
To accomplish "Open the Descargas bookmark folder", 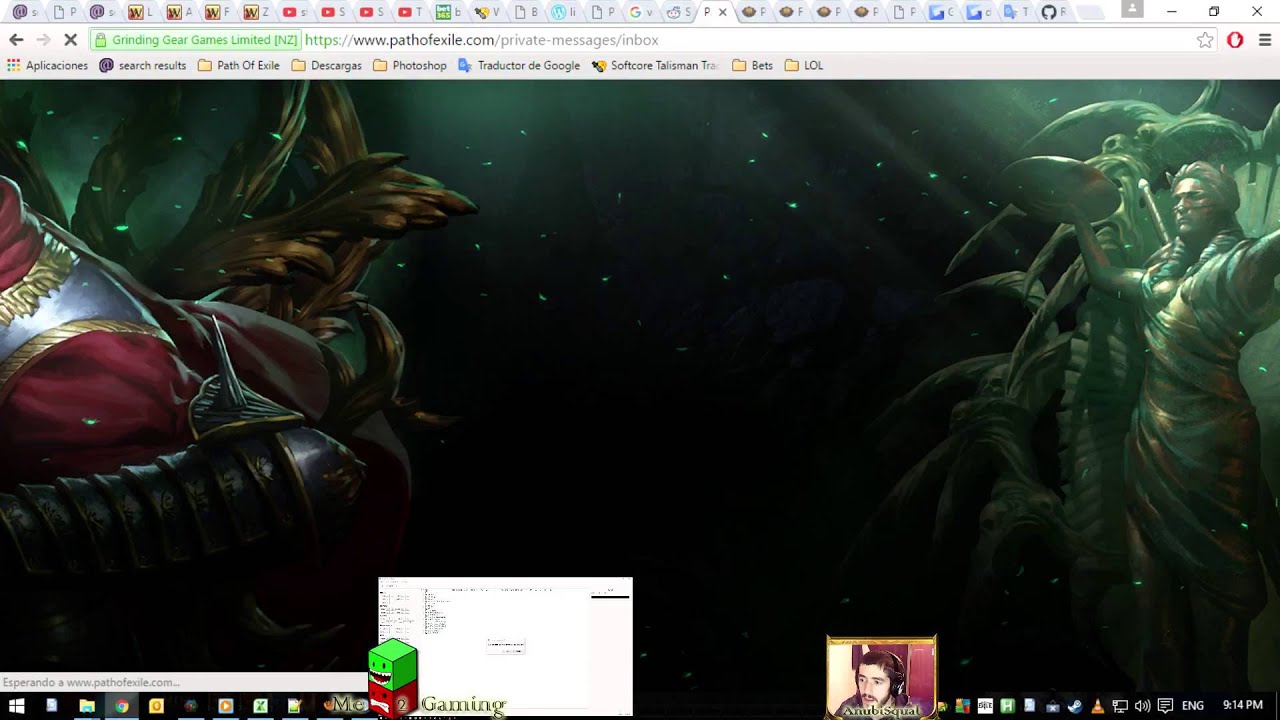I will (x=327, y=65).
